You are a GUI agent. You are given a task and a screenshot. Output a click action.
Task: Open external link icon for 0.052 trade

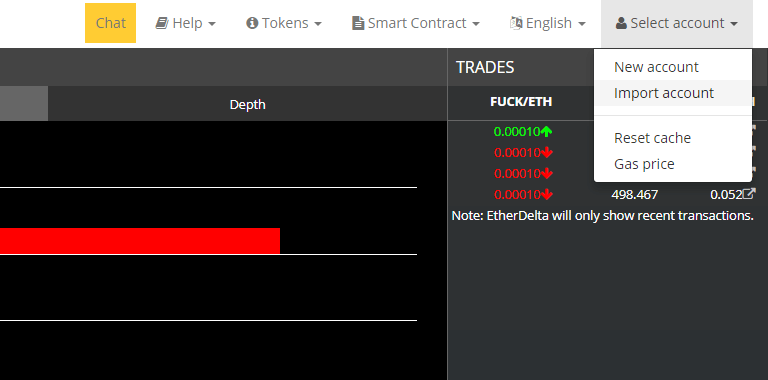749,194
